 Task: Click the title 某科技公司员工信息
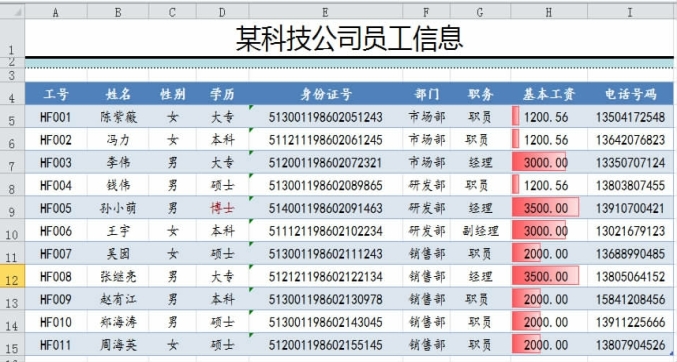tap(349, 38)
